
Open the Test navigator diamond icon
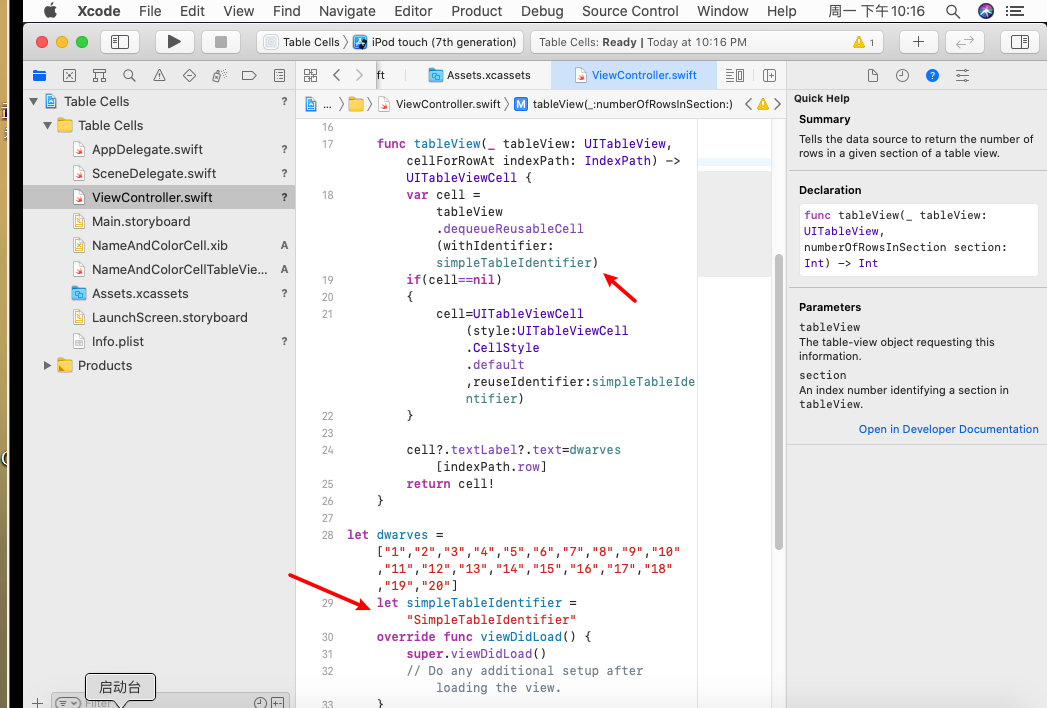[190, 75]
